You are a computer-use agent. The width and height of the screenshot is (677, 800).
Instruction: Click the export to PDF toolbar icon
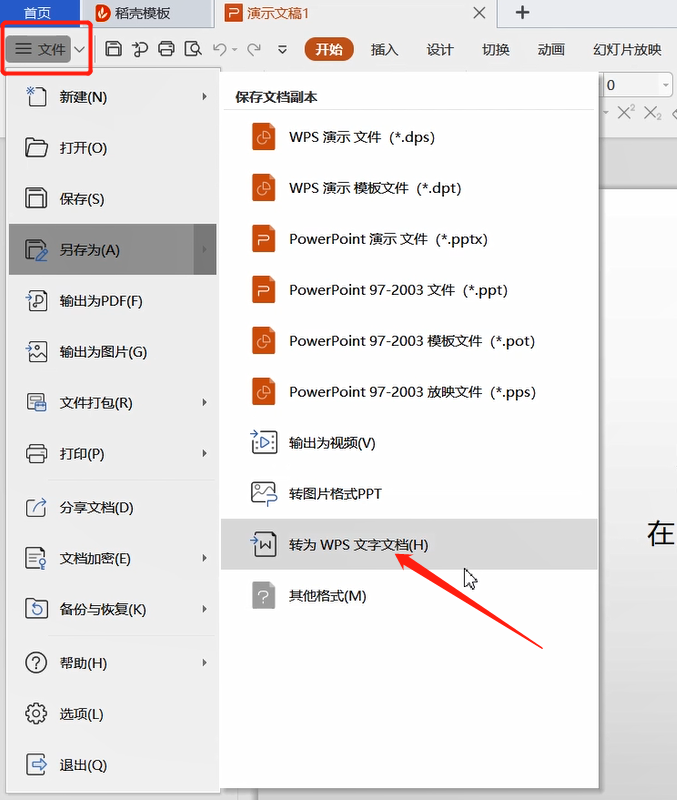(140, 49)
